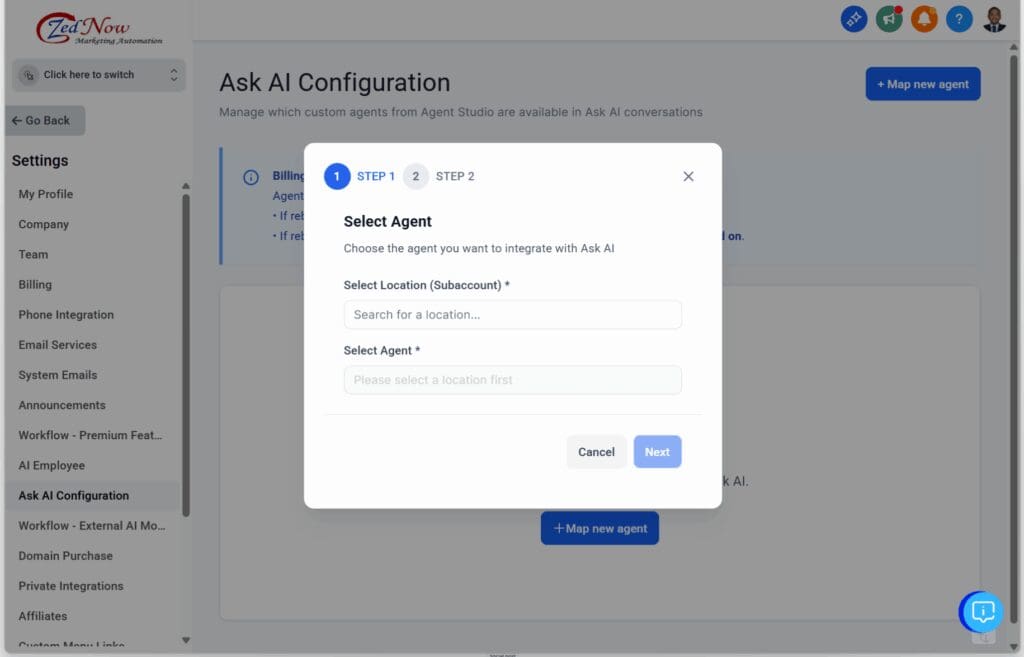Open the Select Location search dropdown
The image size is (1024, 657).
click(512, 315)
